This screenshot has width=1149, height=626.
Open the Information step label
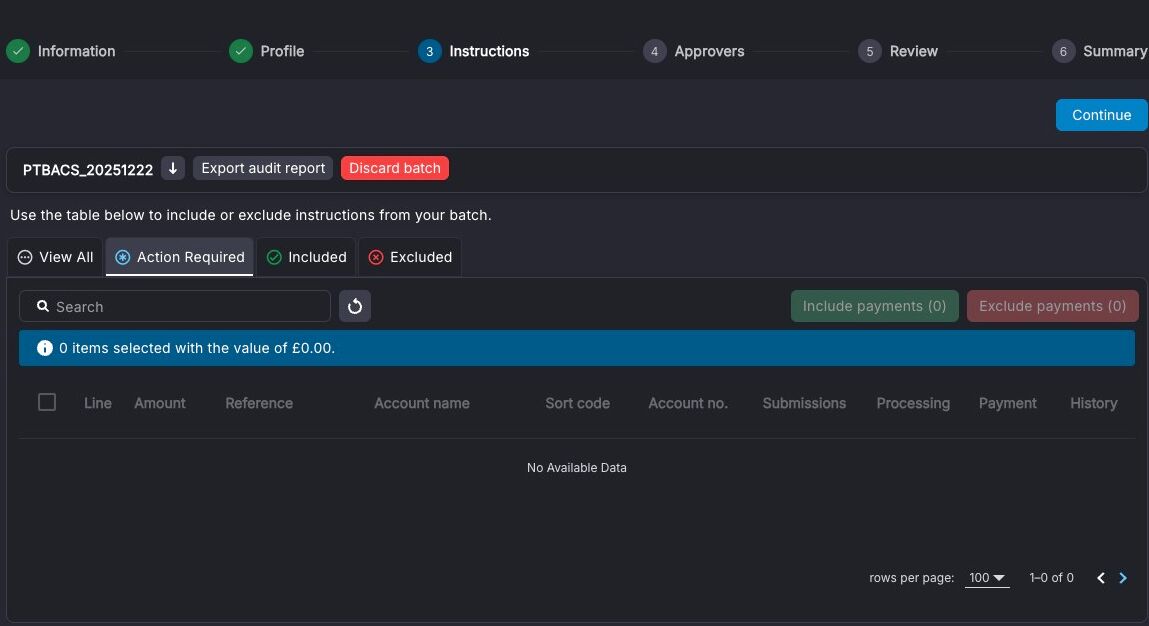(x=76, y=51)
